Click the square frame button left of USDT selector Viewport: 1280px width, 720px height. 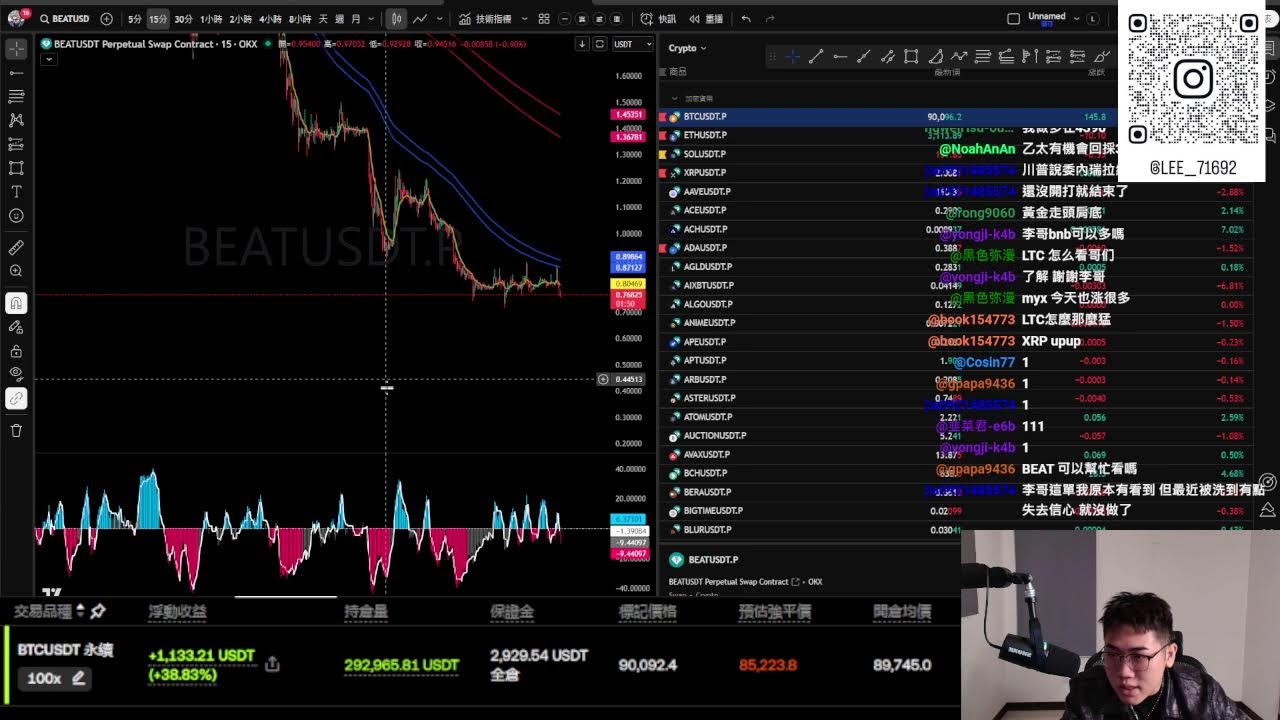coord(599,44)
